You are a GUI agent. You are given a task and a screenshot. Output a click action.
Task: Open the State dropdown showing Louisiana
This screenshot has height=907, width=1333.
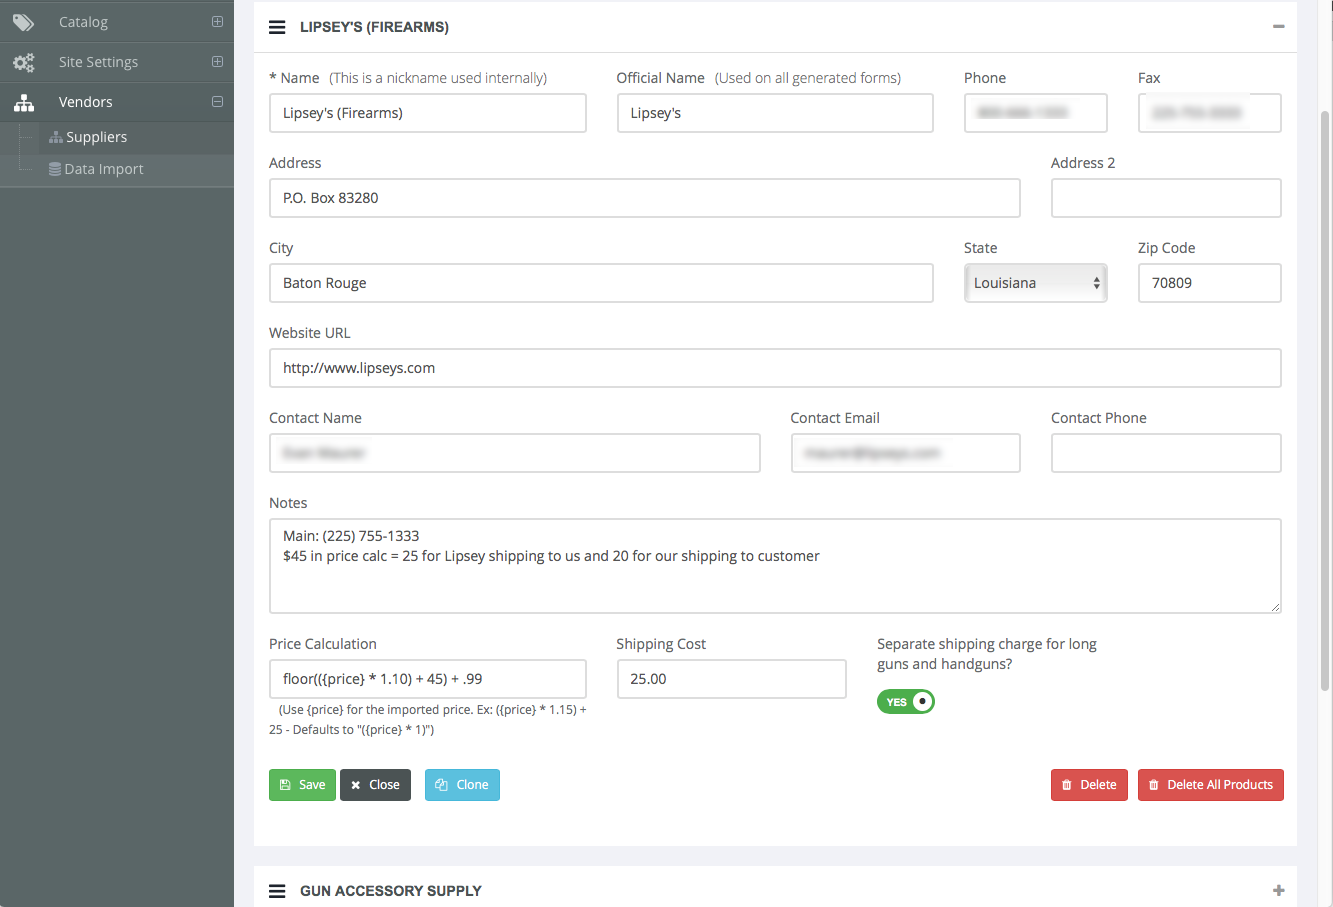[x=1035, y=283]
